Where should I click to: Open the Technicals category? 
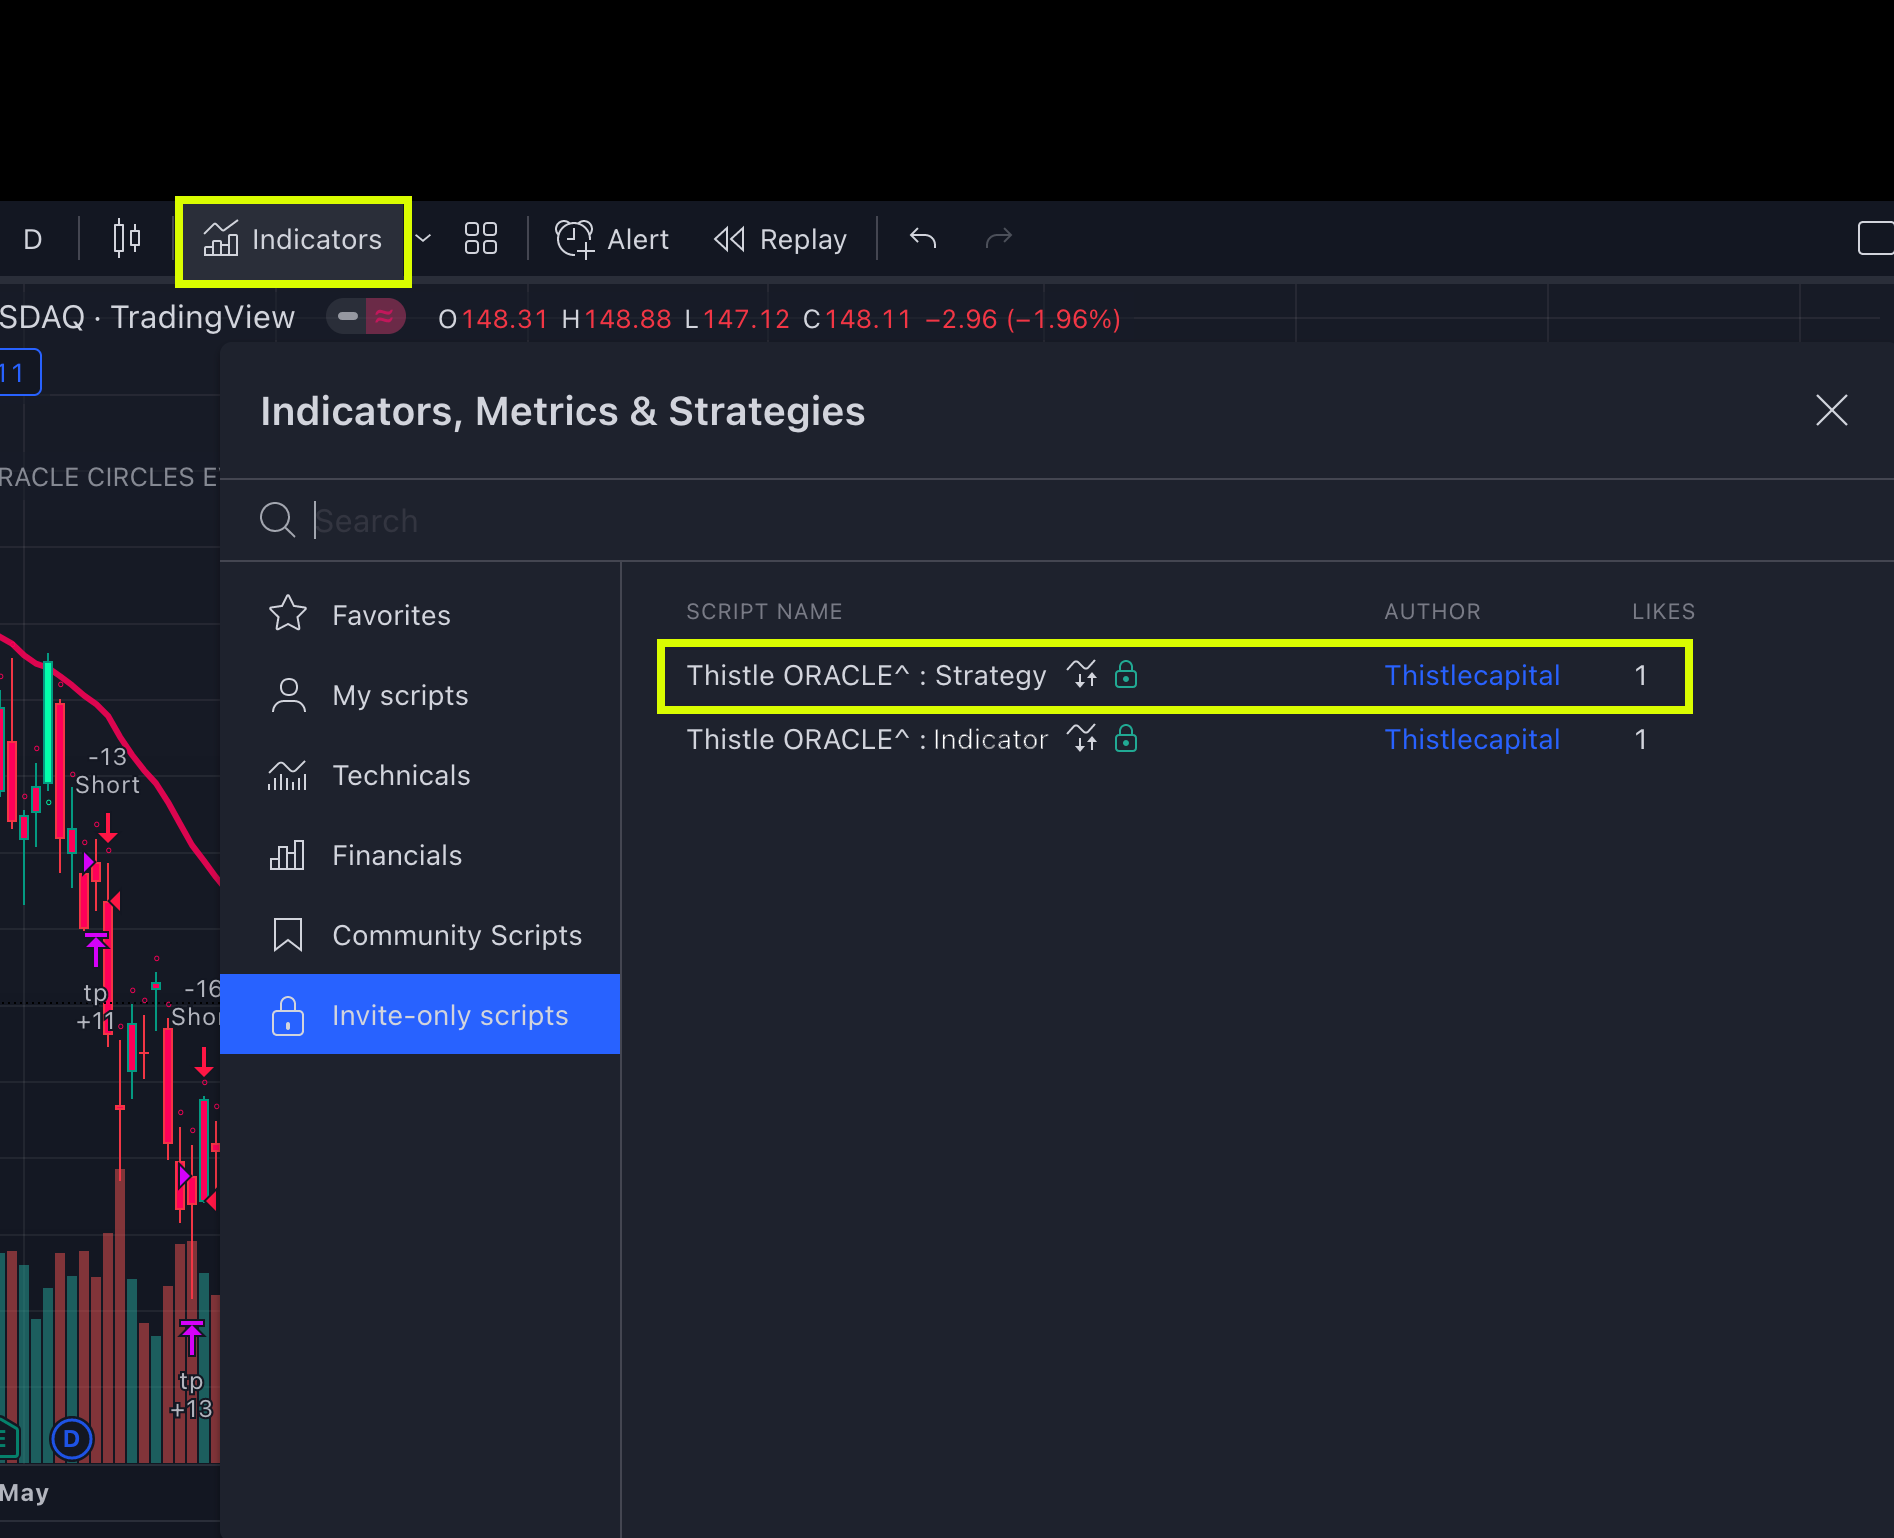420,775
